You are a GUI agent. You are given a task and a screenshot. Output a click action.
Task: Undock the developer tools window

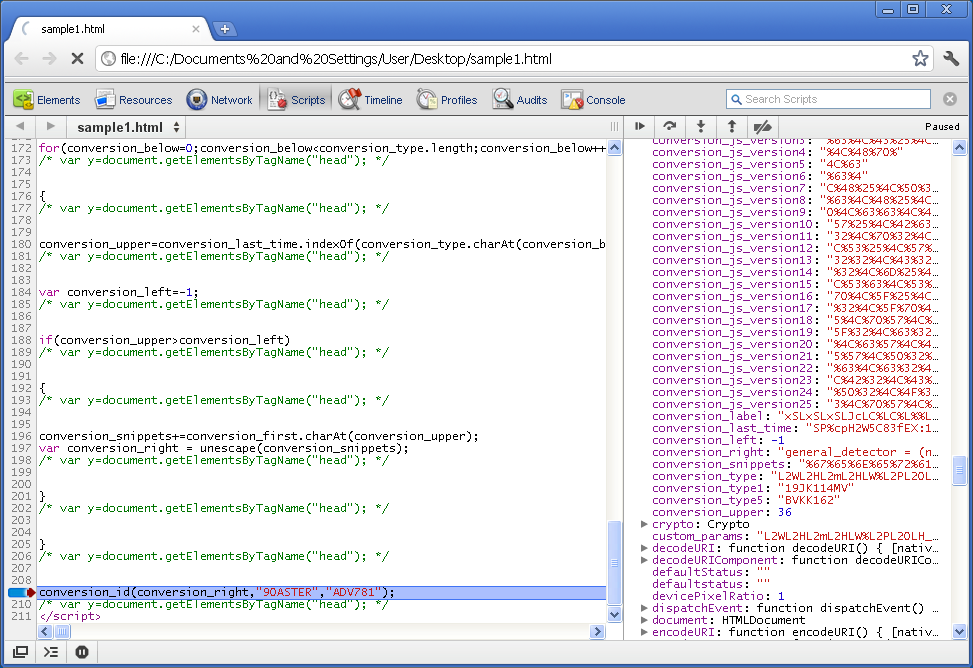point(20,652)
